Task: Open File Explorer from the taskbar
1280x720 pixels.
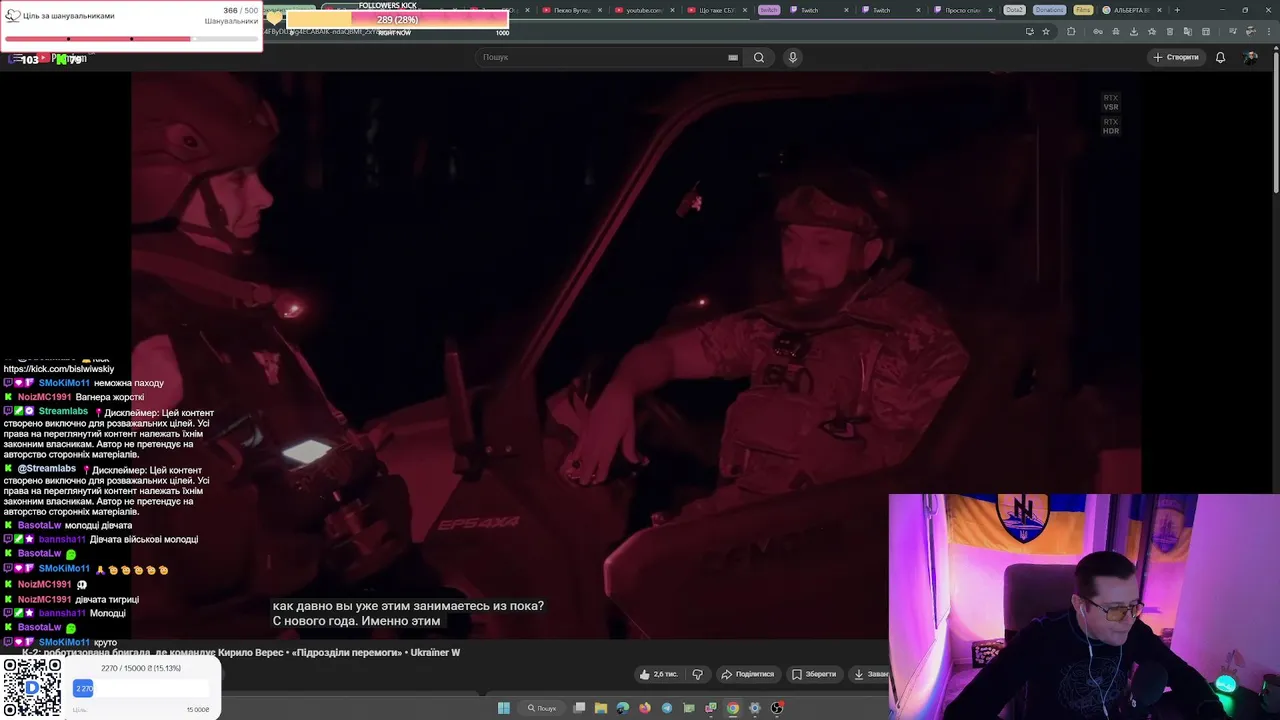Action: [601, 708]
